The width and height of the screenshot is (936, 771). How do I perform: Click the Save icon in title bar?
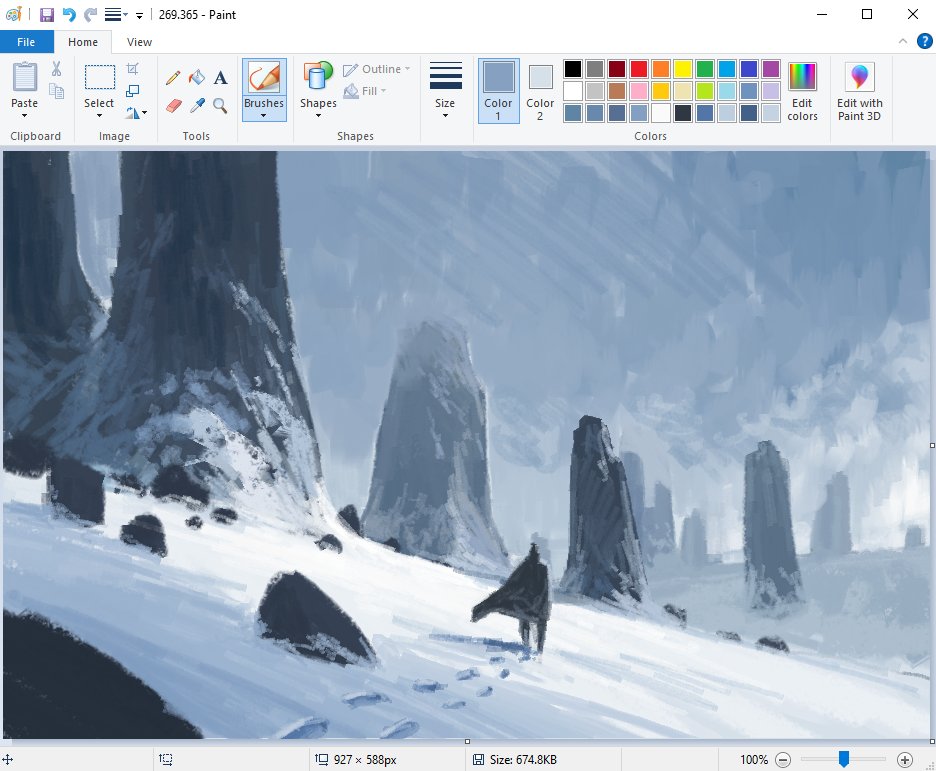coord(47,14)
